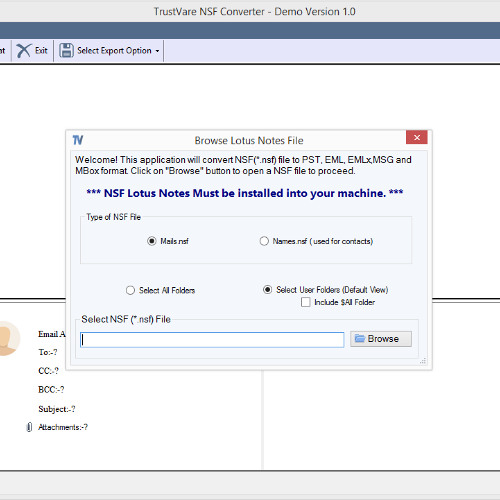500x500 pixels.
Task: Select All Folders radio button
Action: [x=130, y=290]
